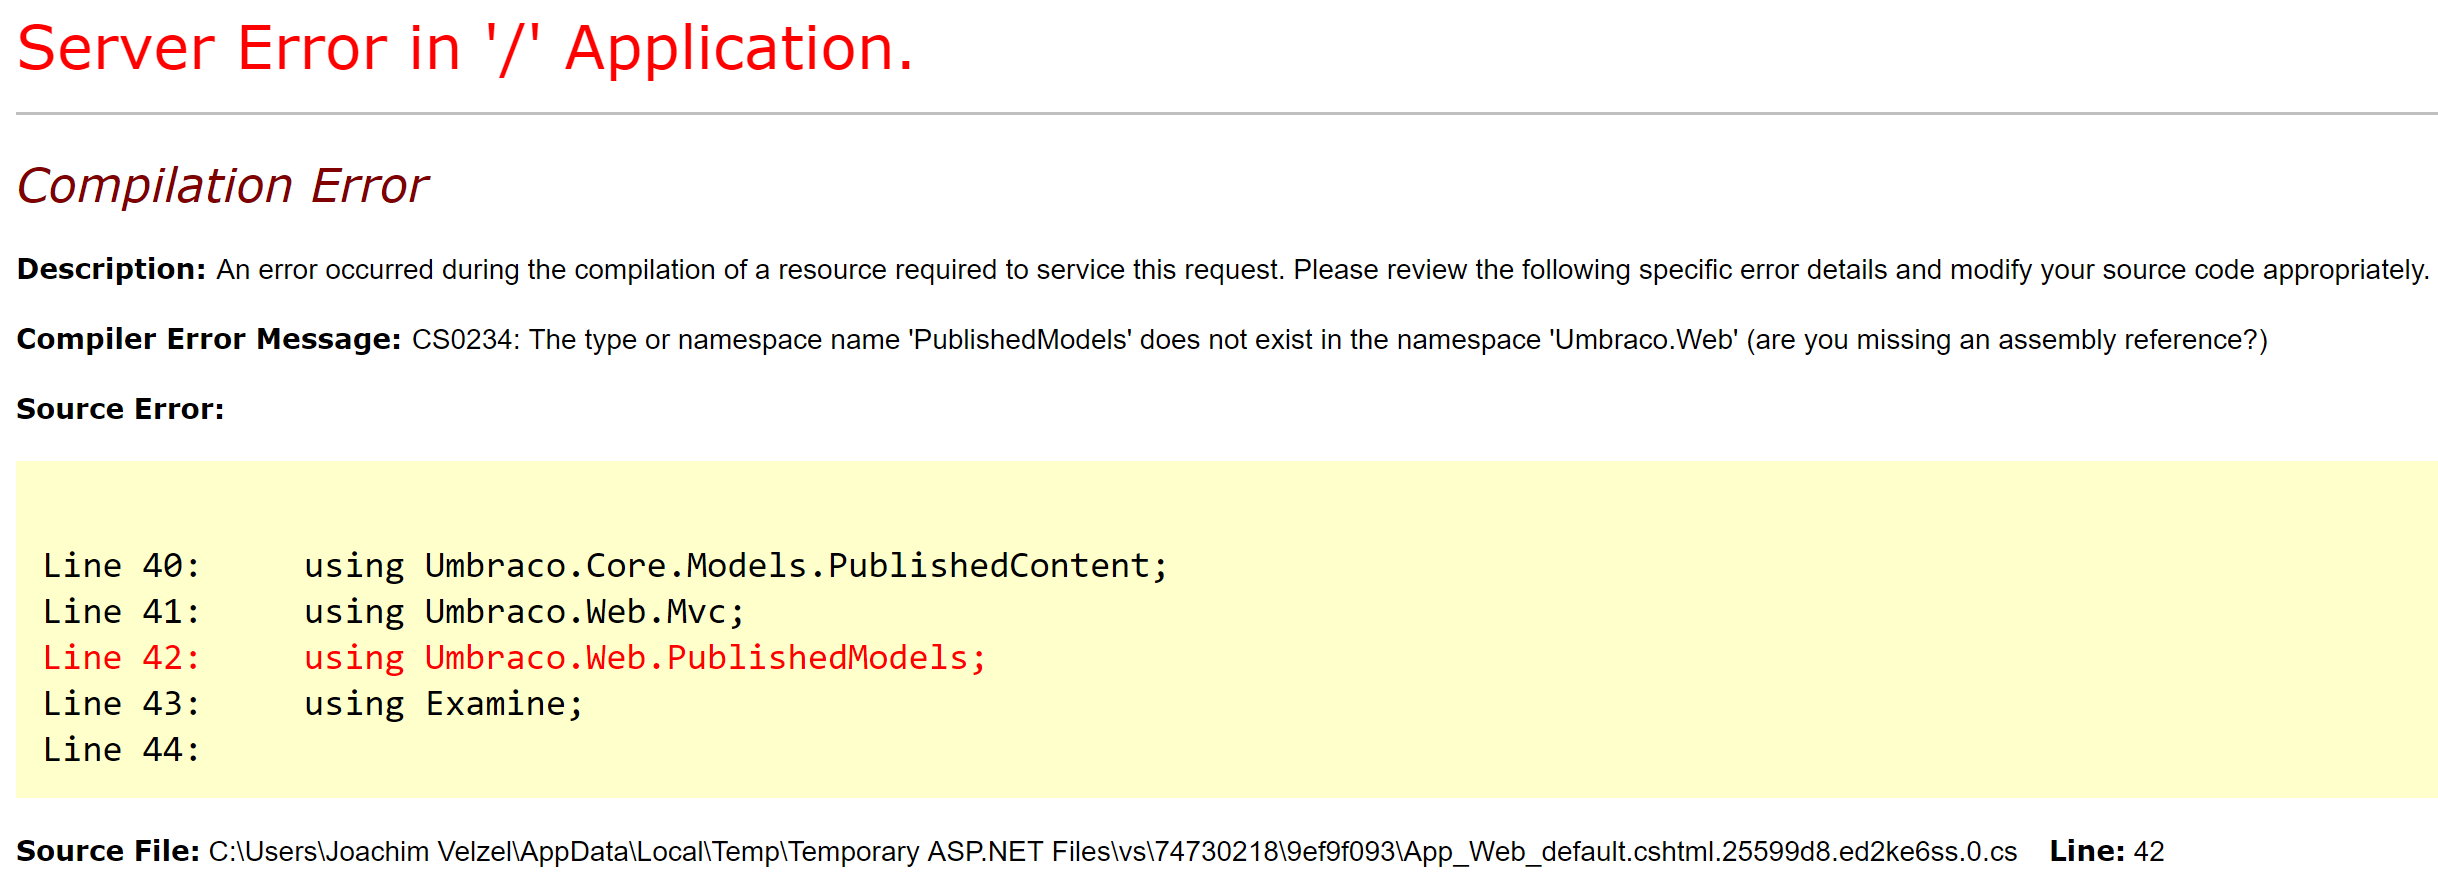Click the 'Server Error in '/' Application.' heading
Viewport: 2438px width, 894px height.
pos(465,49)
